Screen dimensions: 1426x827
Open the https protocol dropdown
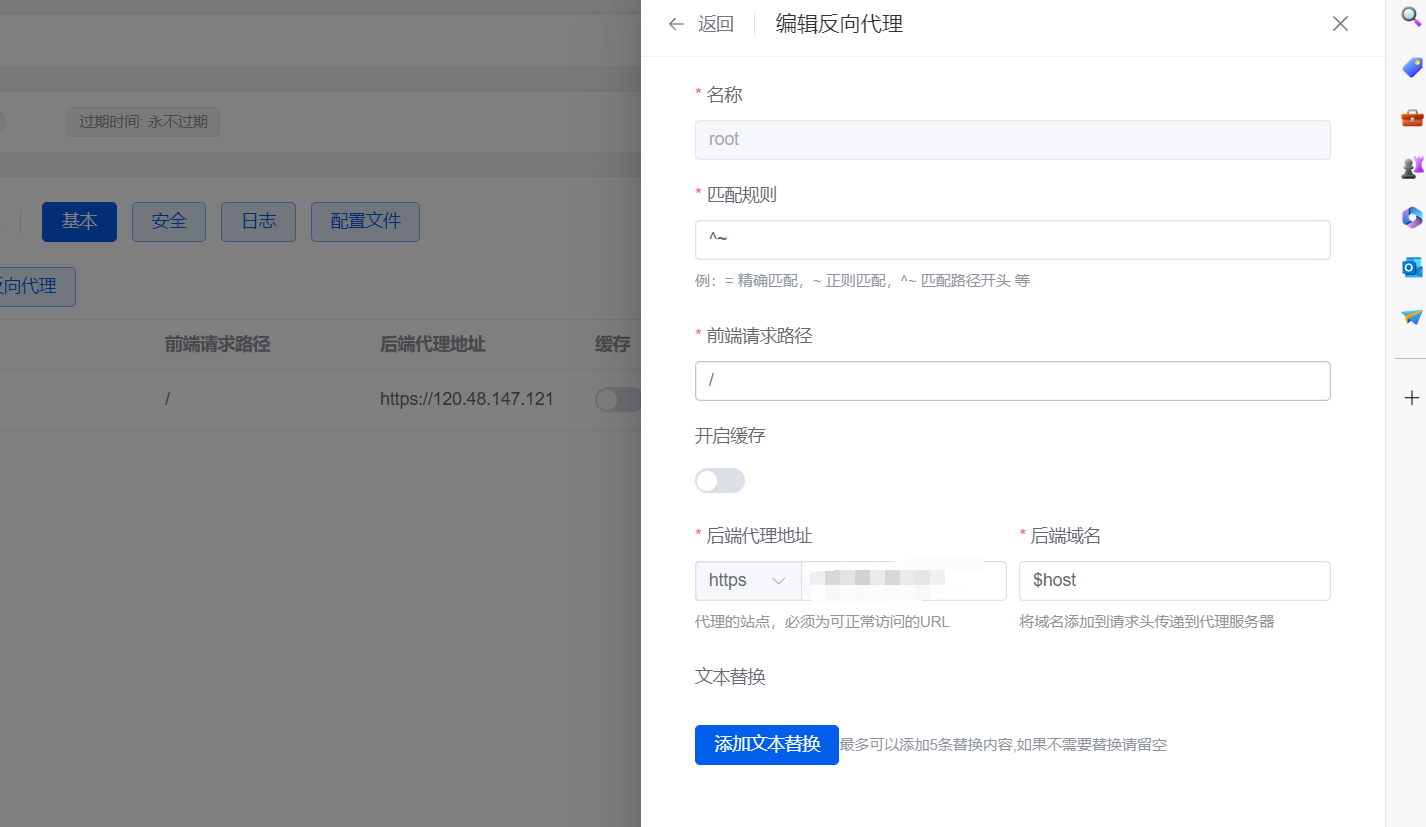(x=748, y=580)
